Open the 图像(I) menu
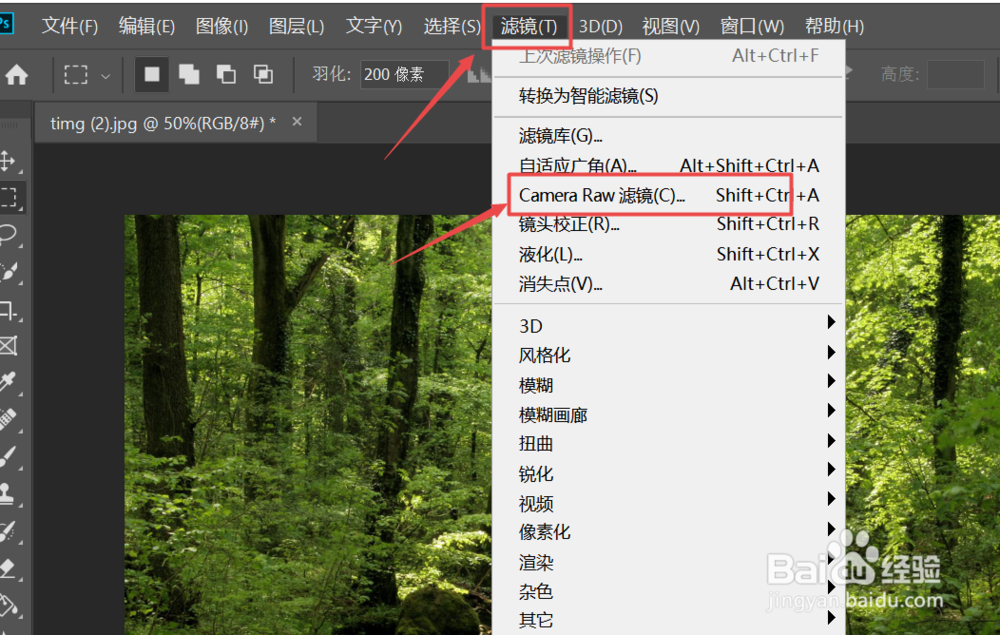Viewport: 1000px width, 635px height. [x=221, y=26]
